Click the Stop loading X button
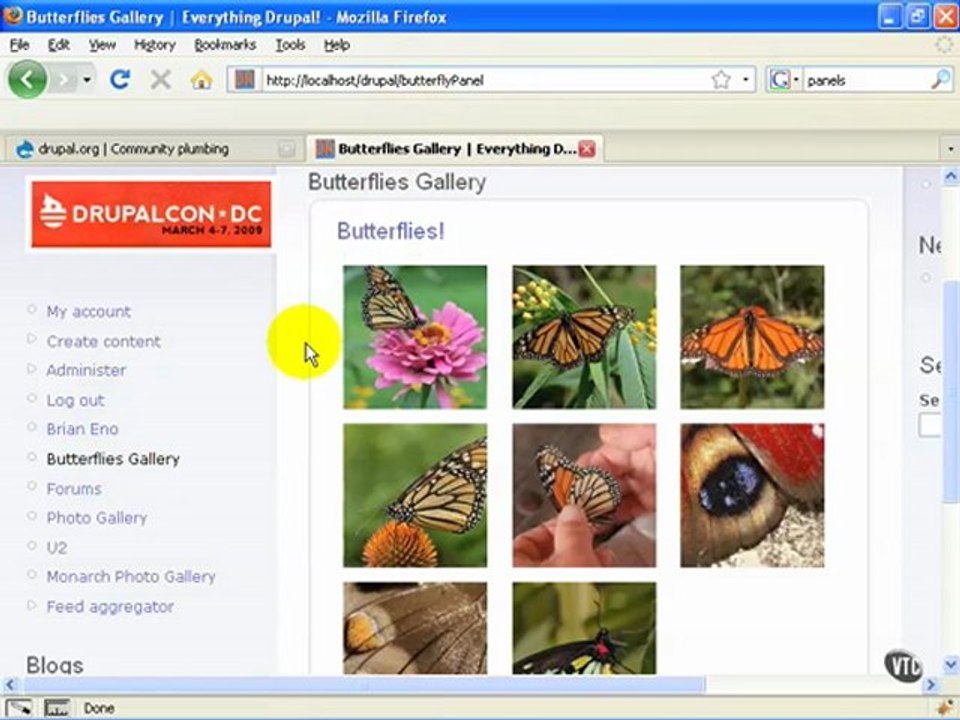The height and width of the screenshot is (720, 960). coord(160,80)
